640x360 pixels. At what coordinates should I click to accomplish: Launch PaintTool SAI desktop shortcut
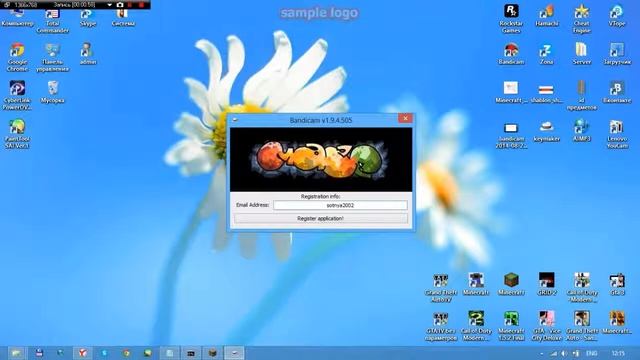click(x=17, y=134)
